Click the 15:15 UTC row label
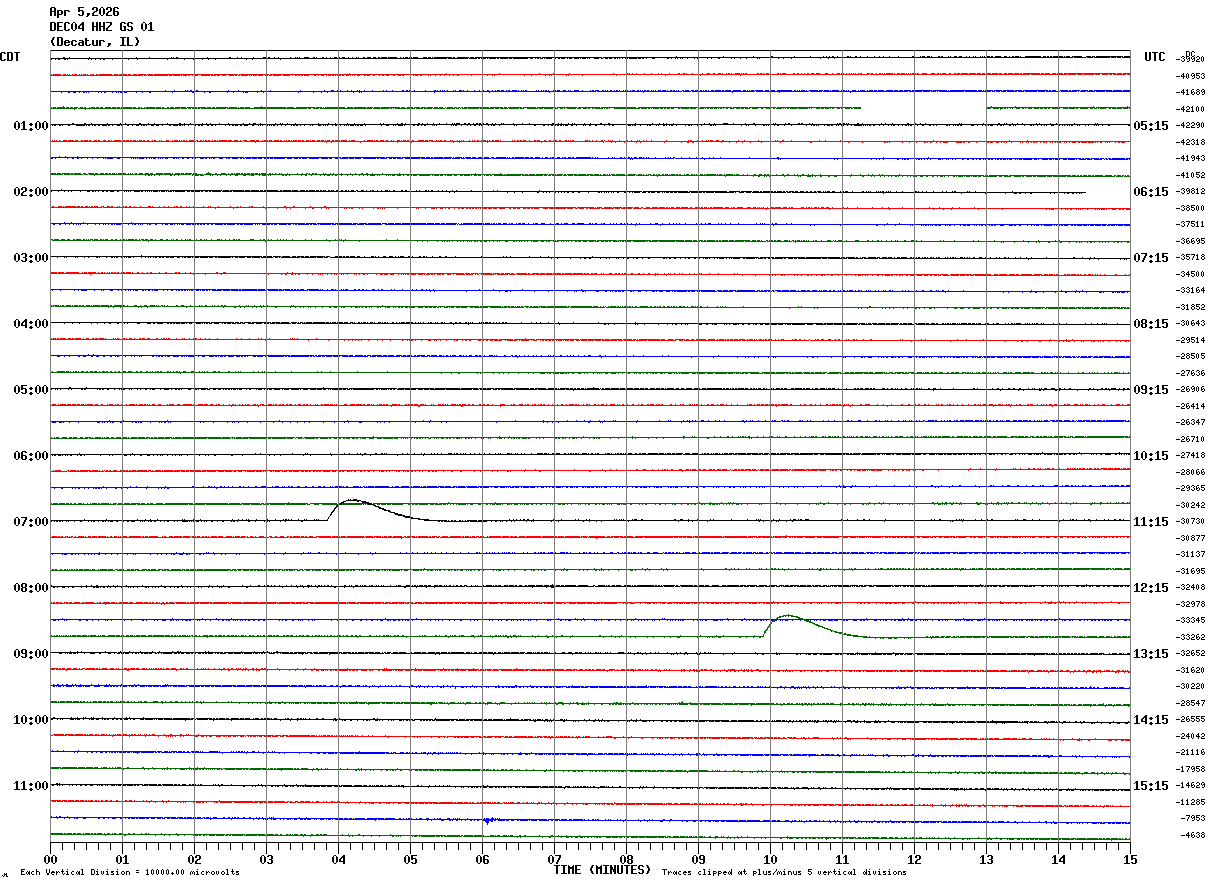This screenshot has width=1210, height=886. [1151, 786]
